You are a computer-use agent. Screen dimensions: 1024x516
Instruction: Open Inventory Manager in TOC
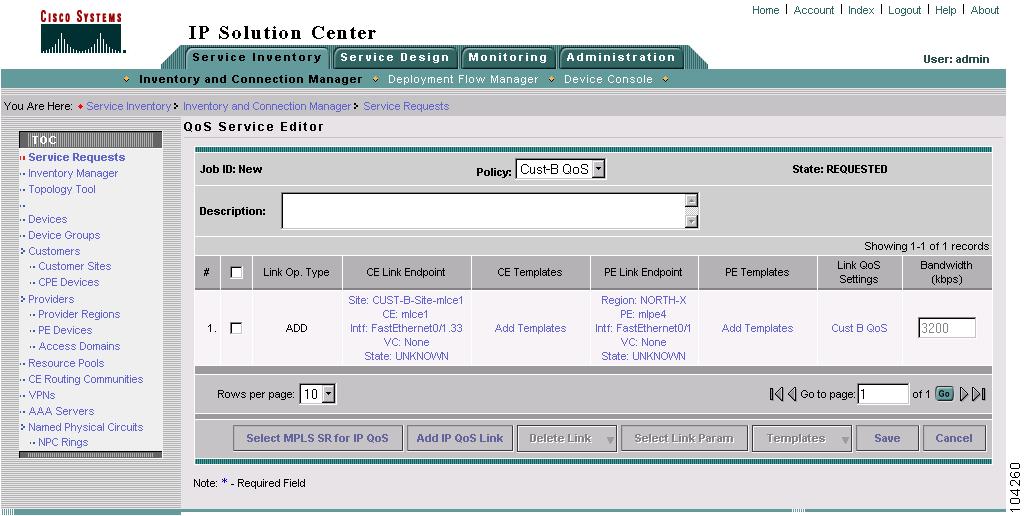(x=73, y=173)
